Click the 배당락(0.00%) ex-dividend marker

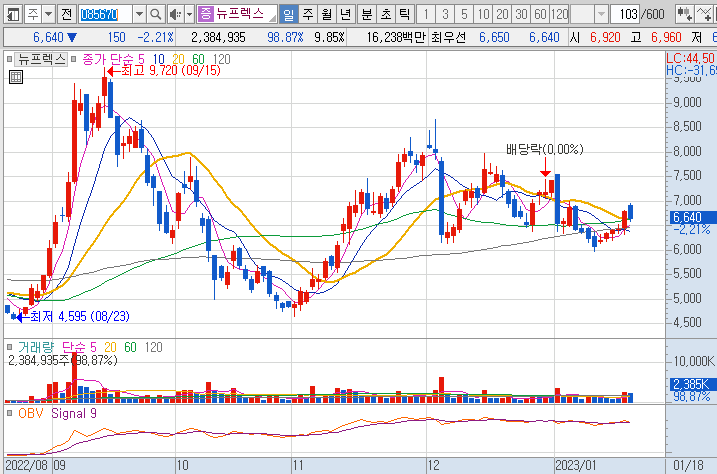tap(545, 149)
